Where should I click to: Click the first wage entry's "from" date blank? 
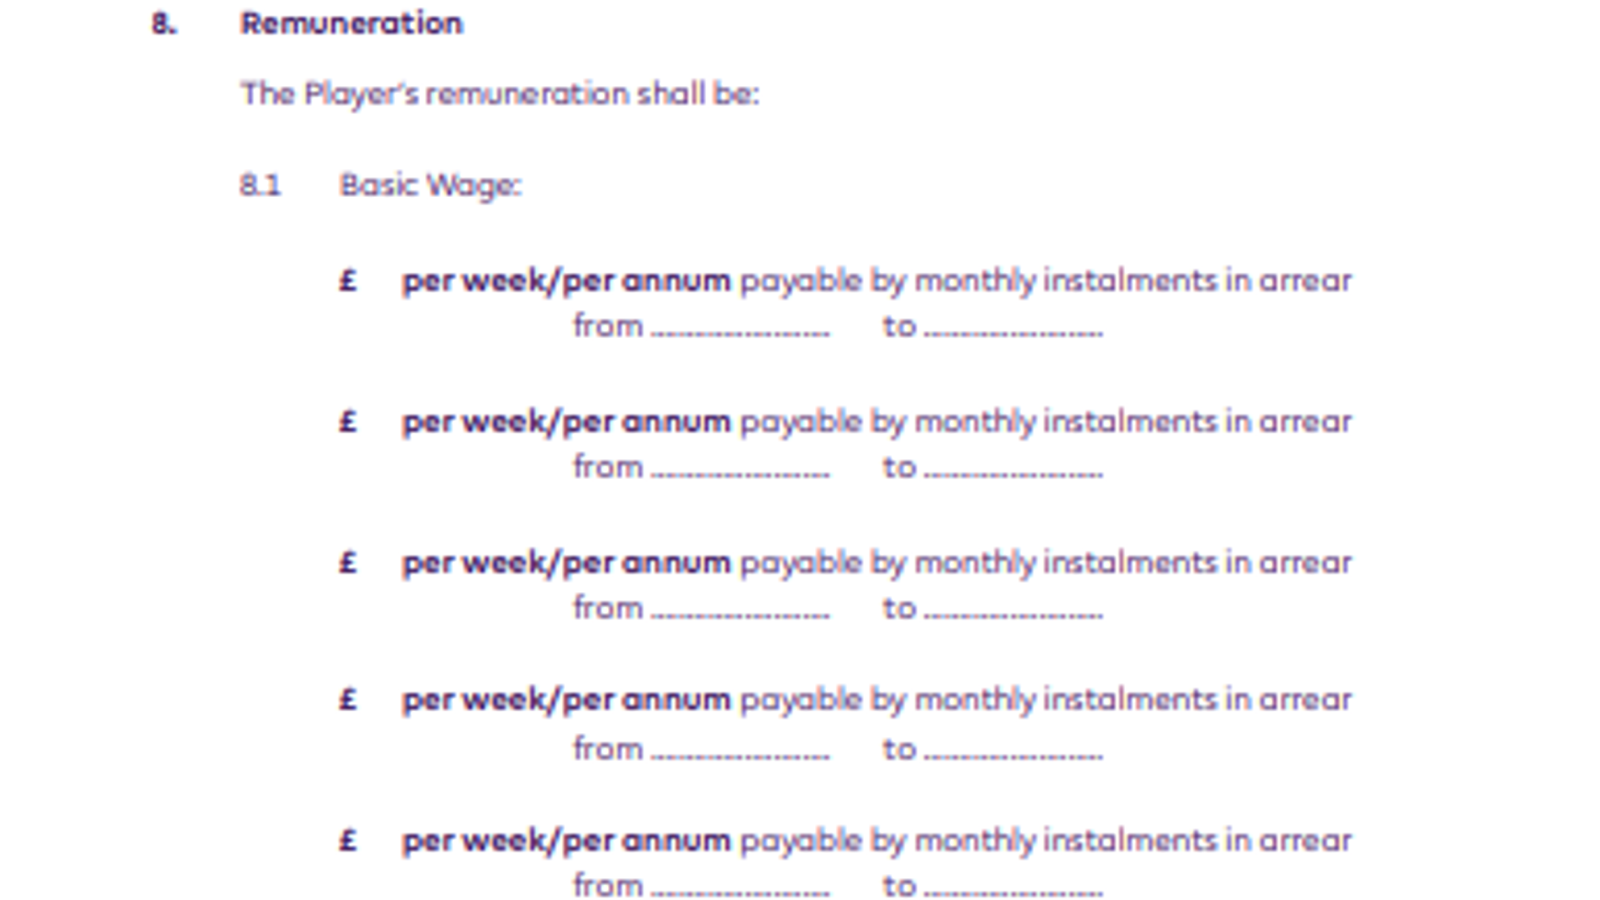(x=740, y=328)
